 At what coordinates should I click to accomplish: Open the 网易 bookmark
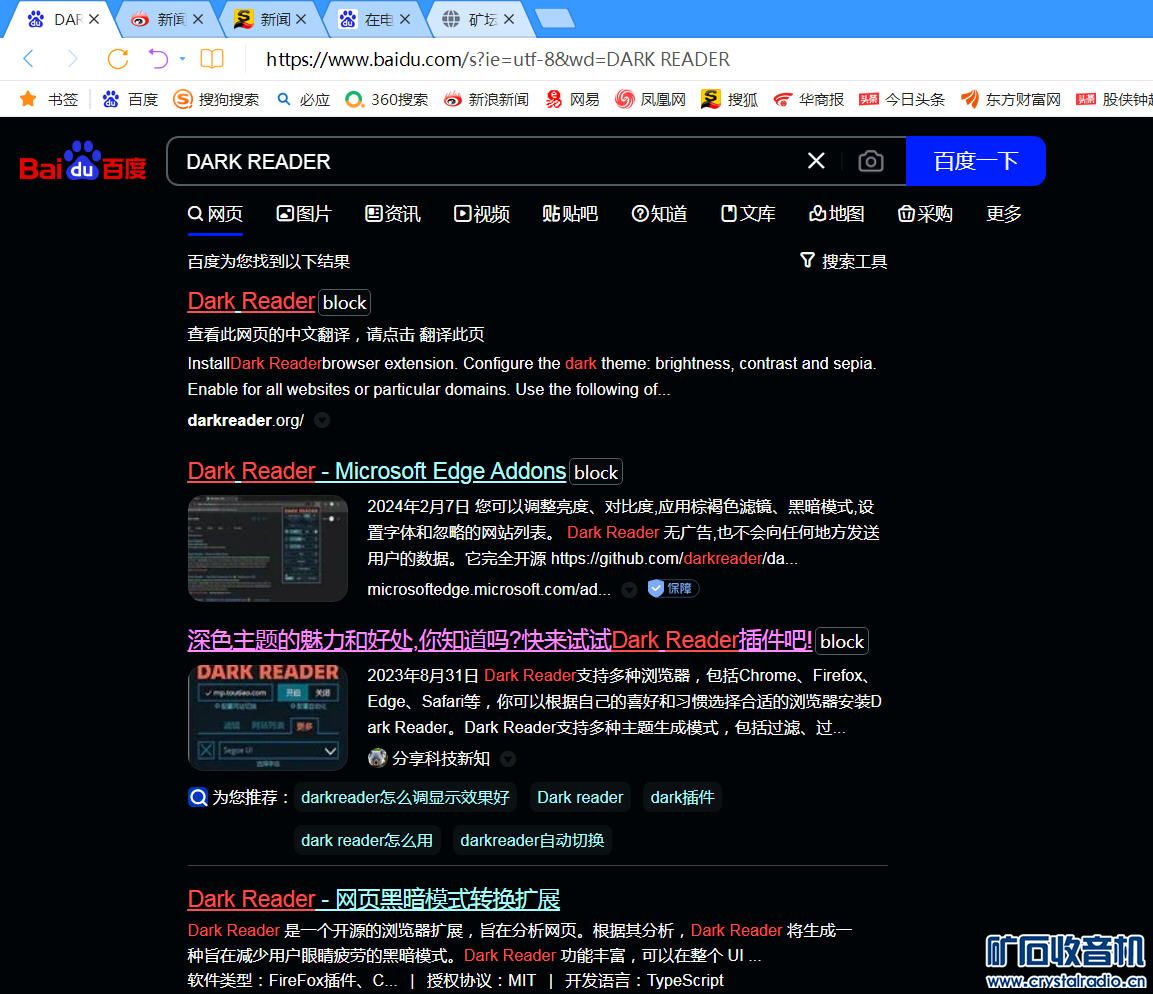pyautogui.click(x=572, y=99)
